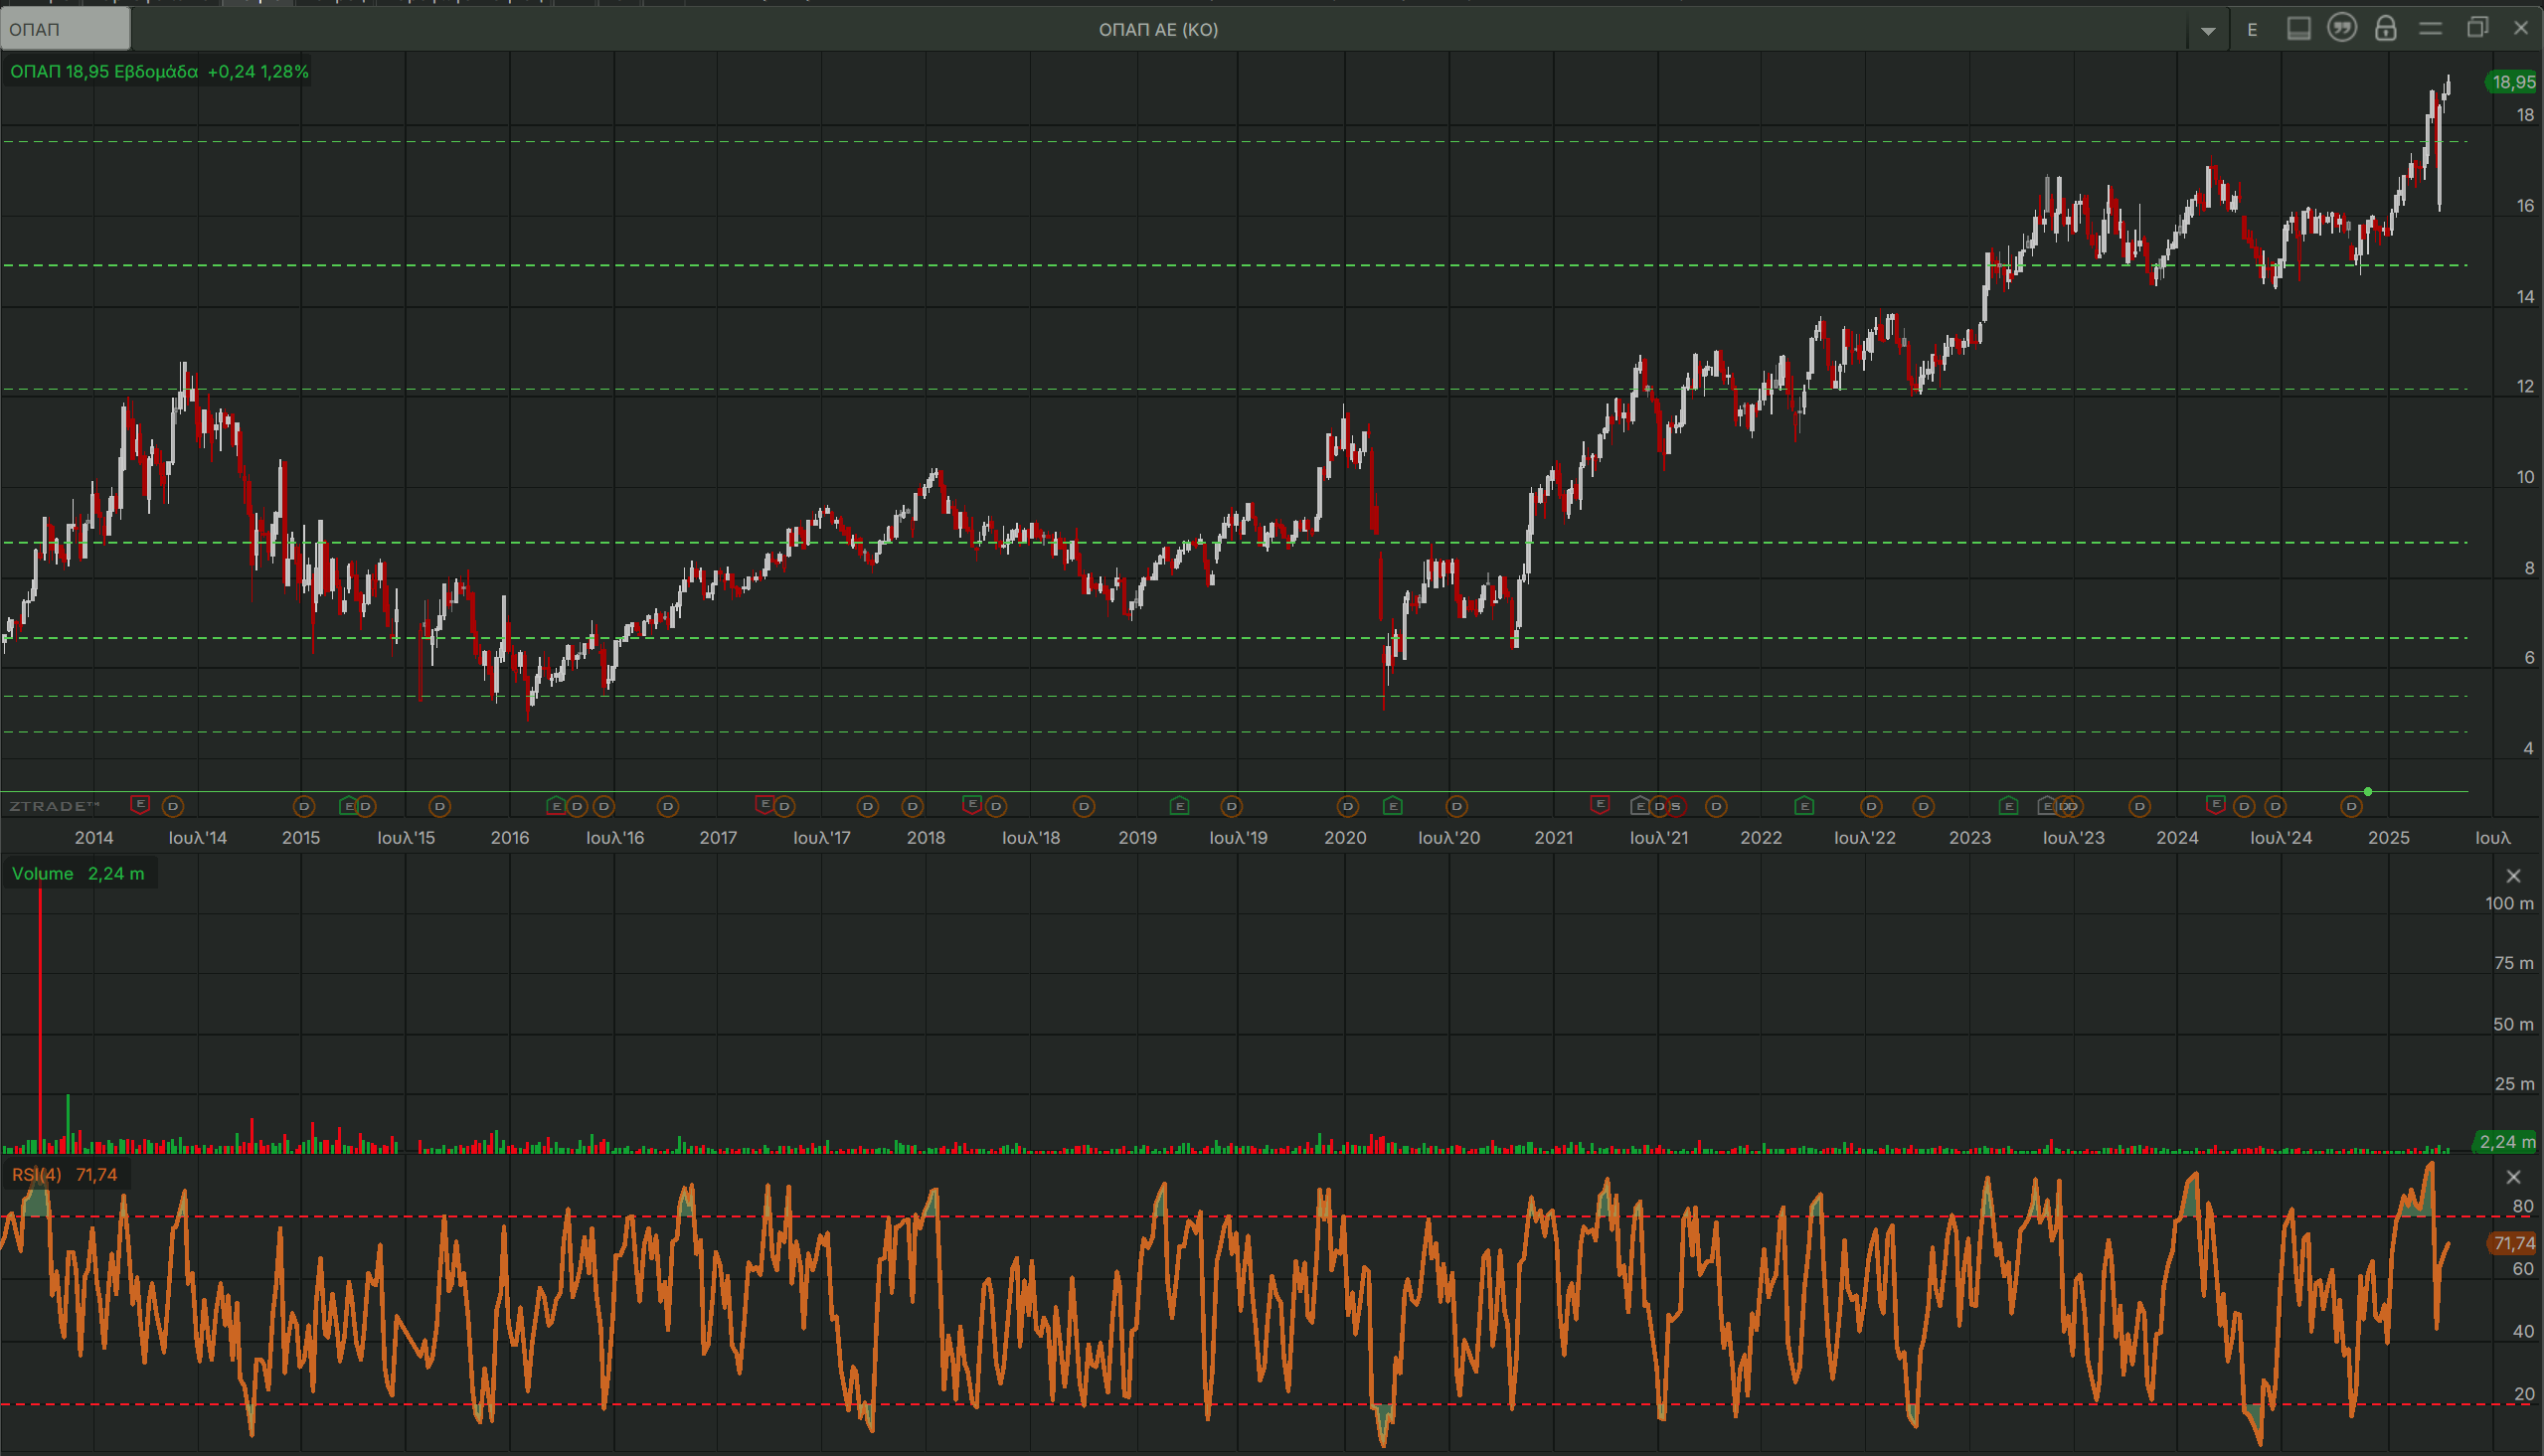The image size is (2544, 1456).
Task: Click the ΟΠΑΠ symbol input field
Action: click(x=65, y=29)
